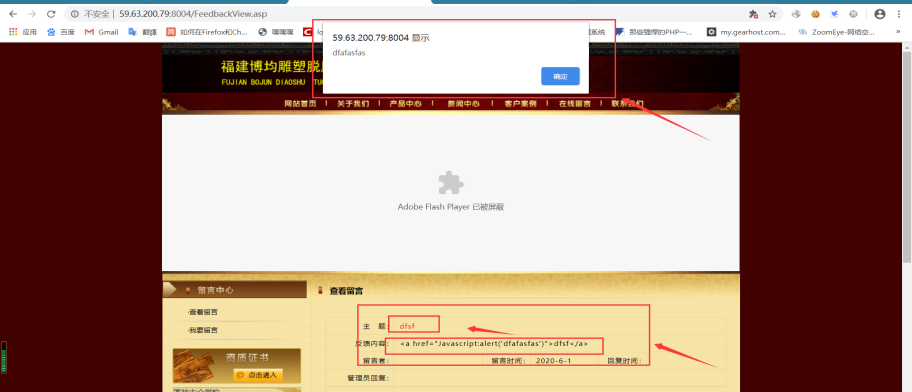Viewport: 912px width, 392px height.
Task: Click the browser back arrow
Action: coord(13,14)
